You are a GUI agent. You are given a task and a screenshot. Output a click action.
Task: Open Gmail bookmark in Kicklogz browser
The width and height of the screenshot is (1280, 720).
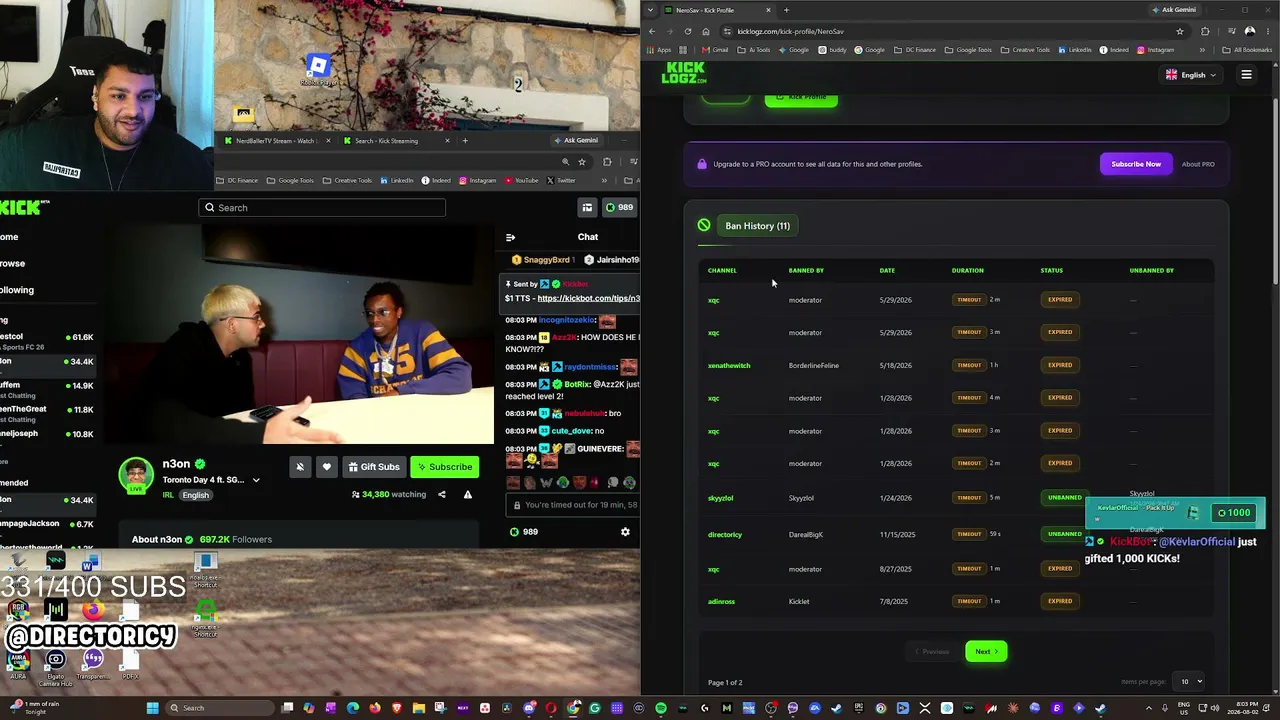coord(715,50)
